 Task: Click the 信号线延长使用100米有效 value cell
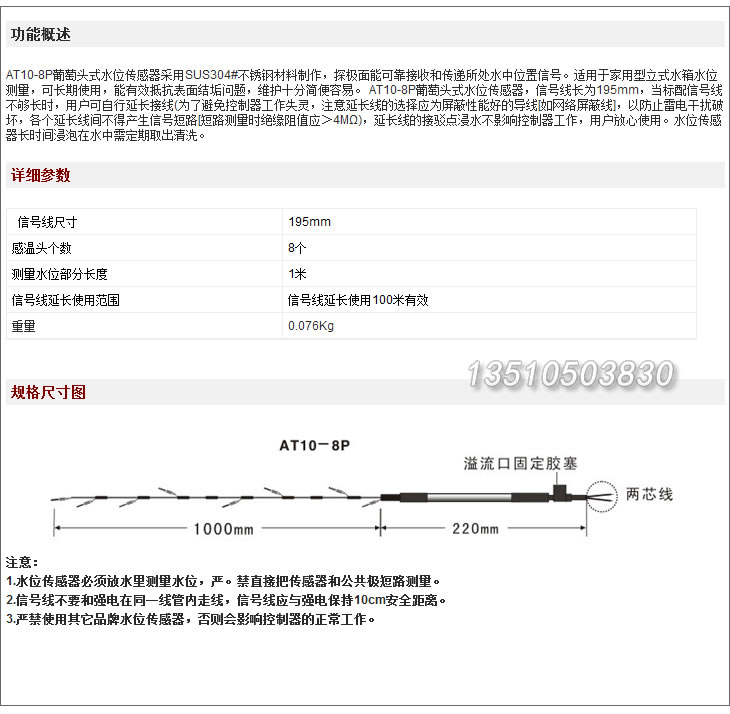click(x=489, y=300)
